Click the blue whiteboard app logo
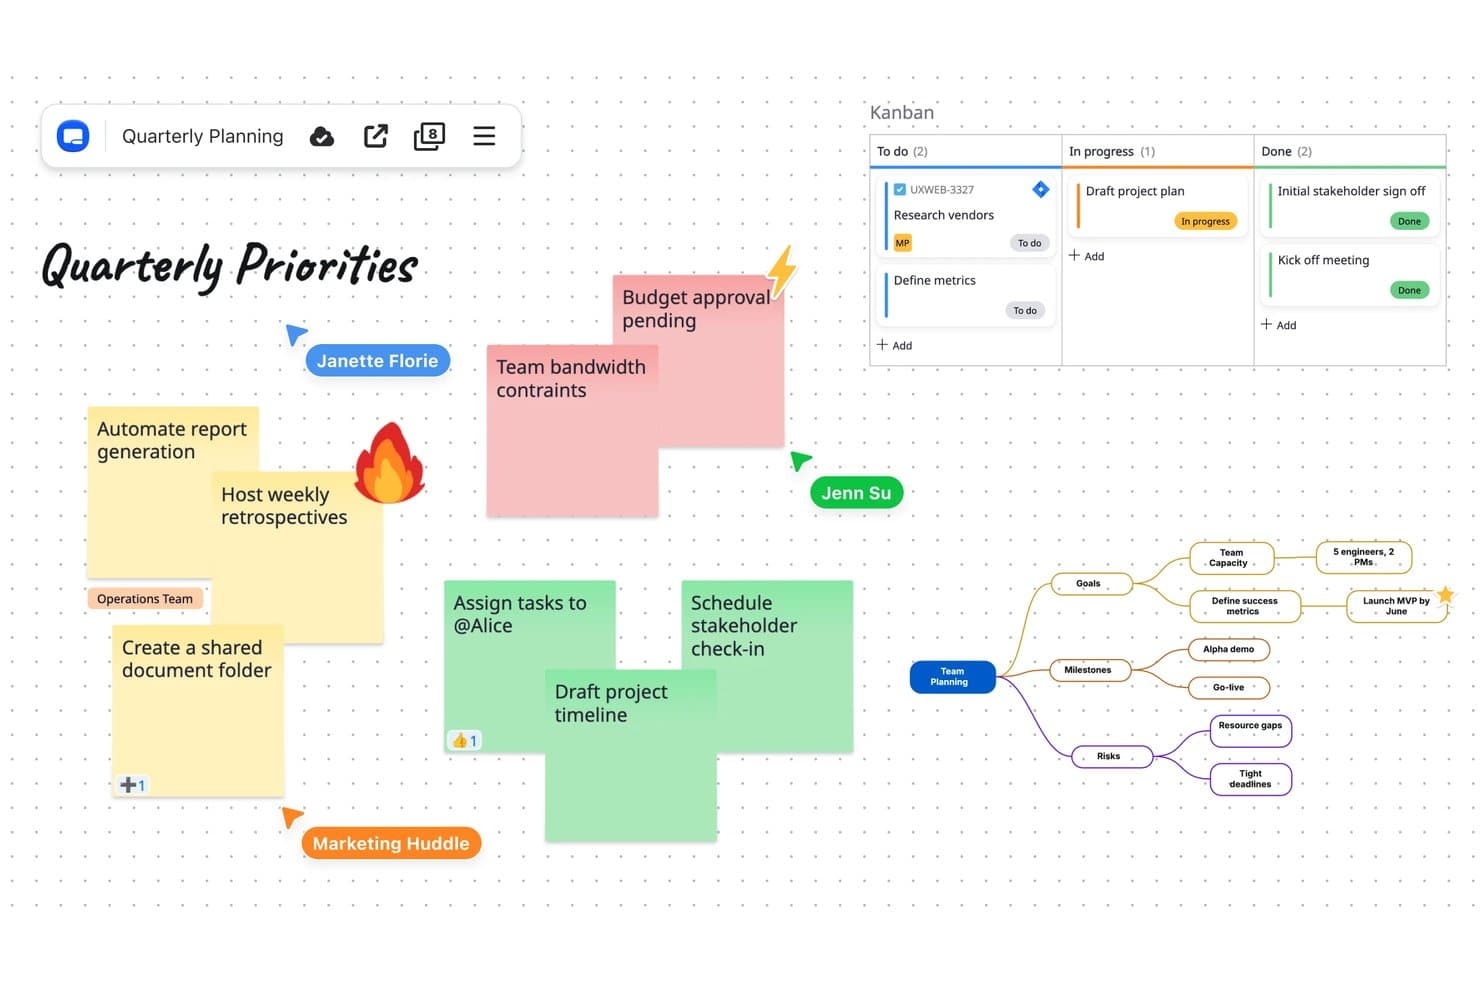The height and width of the screenshot is (987, 1480). [x=73, y=136]
